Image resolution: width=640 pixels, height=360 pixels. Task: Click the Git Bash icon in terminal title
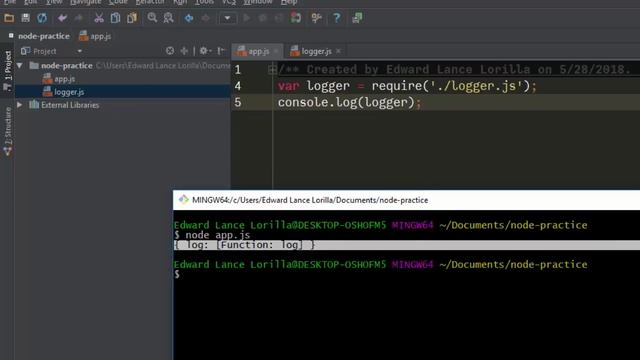(x=183, y=200)
